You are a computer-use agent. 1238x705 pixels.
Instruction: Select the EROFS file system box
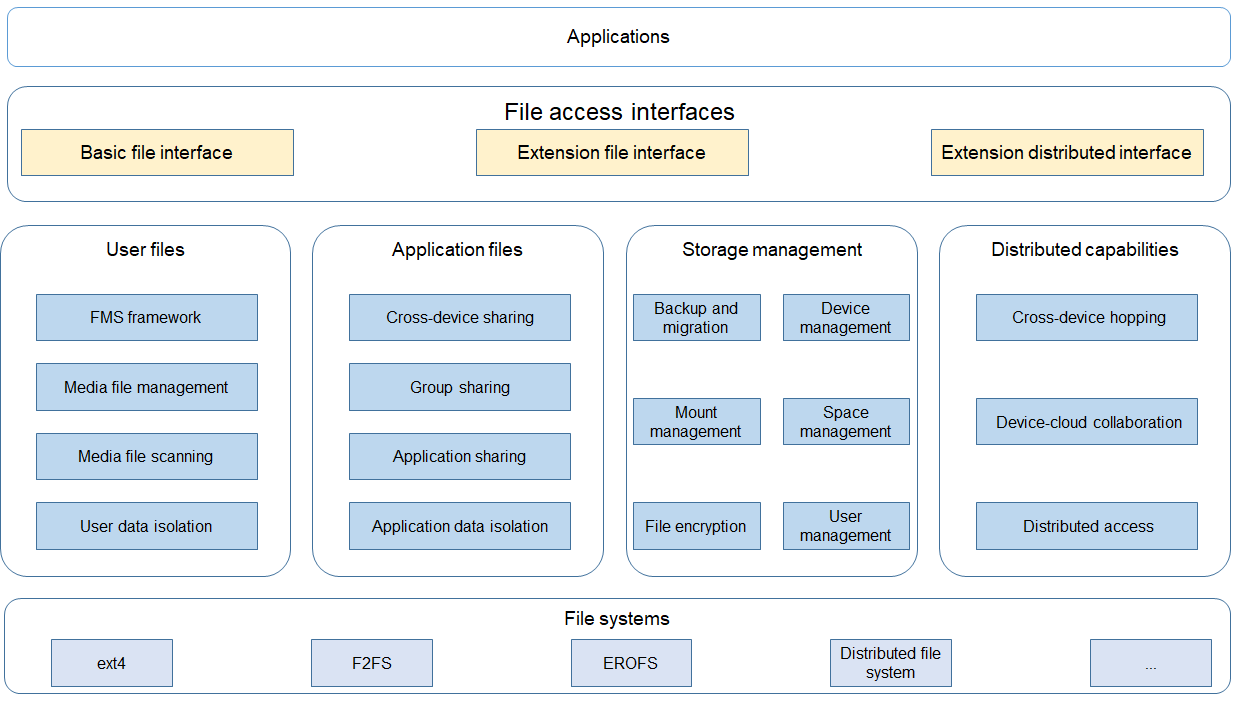631,663
